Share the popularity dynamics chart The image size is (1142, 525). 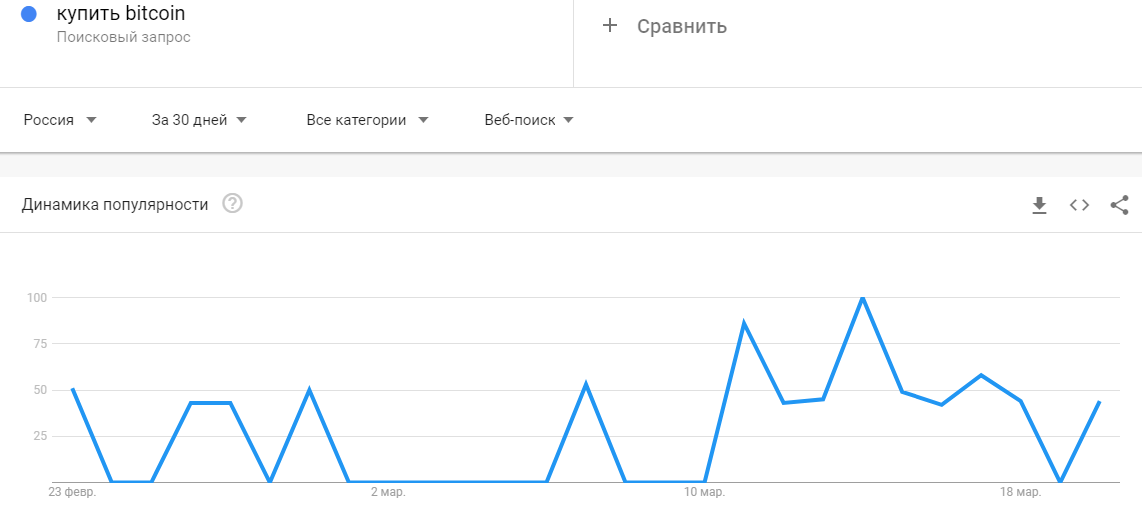coord(1119,205)
